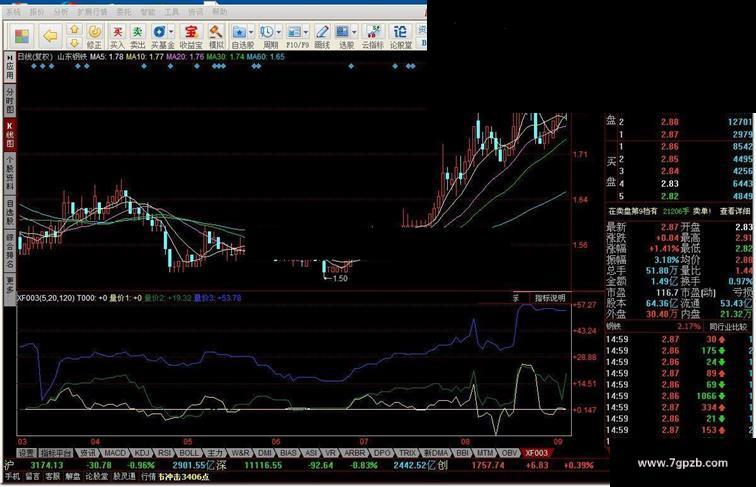This screenshot has width=756, height=487.
Task: Click the yellow down arrow icon
Action: 74,42
